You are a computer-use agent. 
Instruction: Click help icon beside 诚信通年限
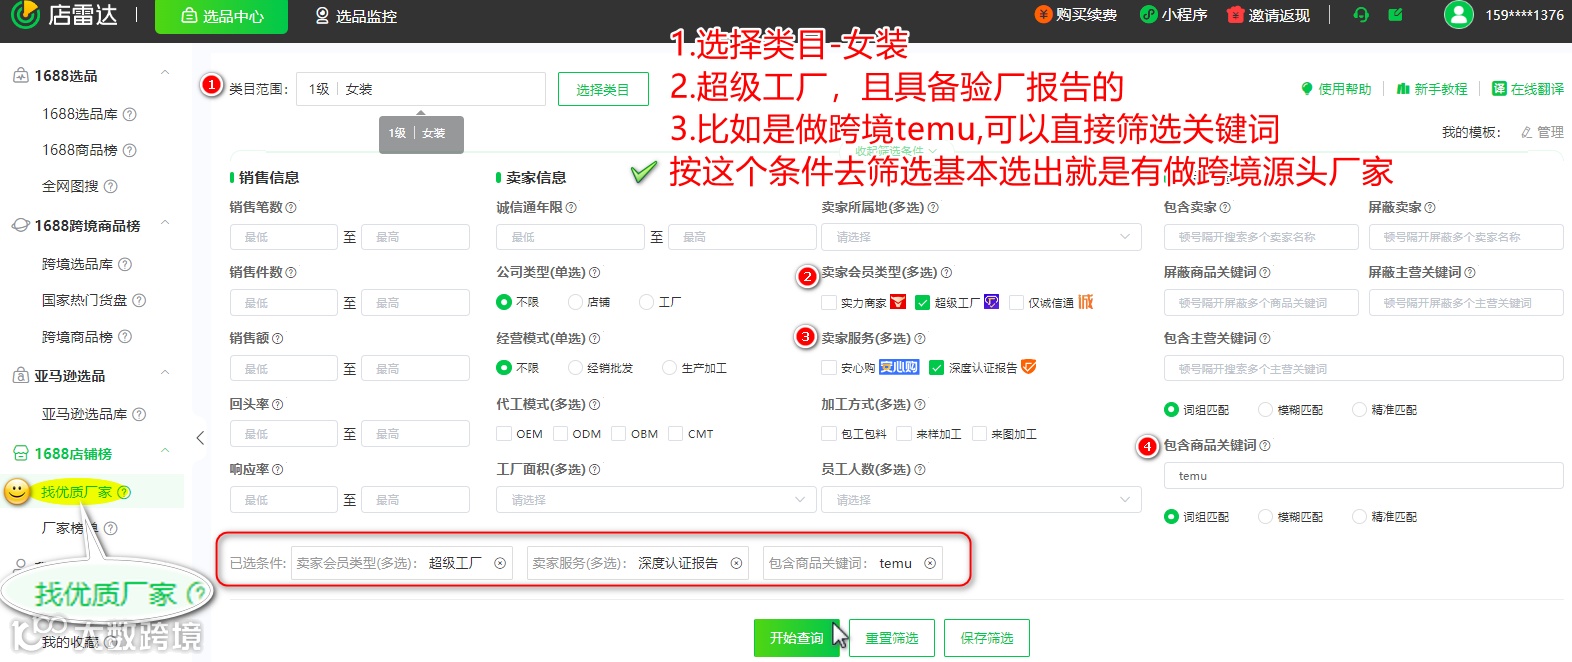[x=571, y=208]
